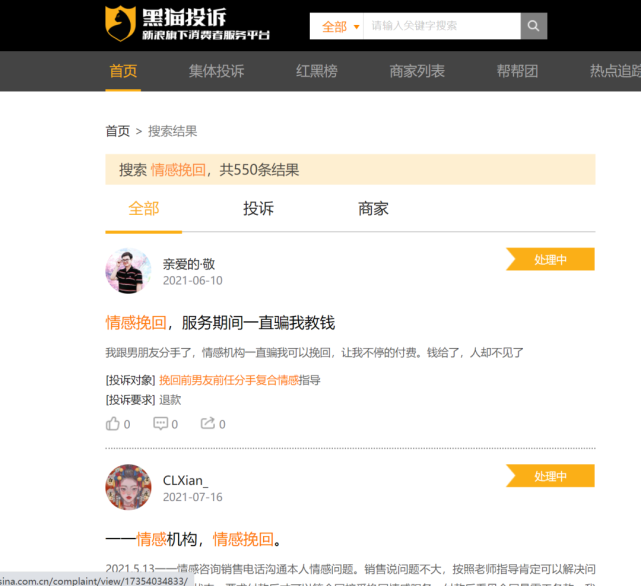The height and width of the screenshot is (586, 641).
Task: Switch to the 投诉 results tab
Action: coord(258,209)
